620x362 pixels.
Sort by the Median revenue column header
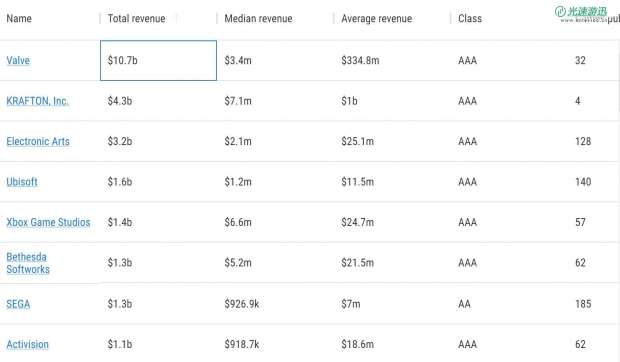click(258, 19)
